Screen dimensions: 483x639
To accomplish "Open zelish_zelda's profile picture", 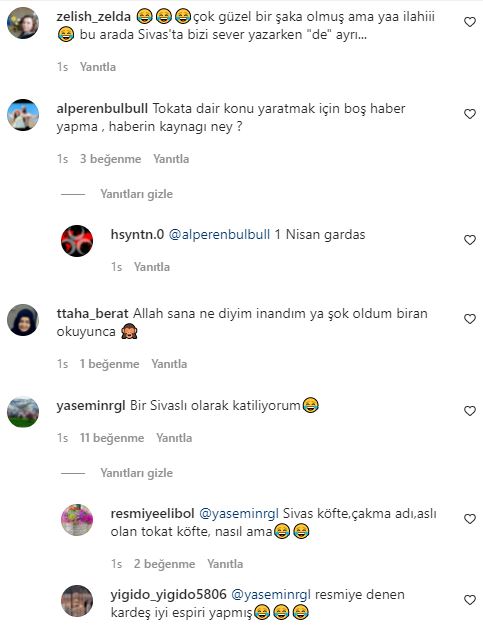I will click(x=23, y=23).
